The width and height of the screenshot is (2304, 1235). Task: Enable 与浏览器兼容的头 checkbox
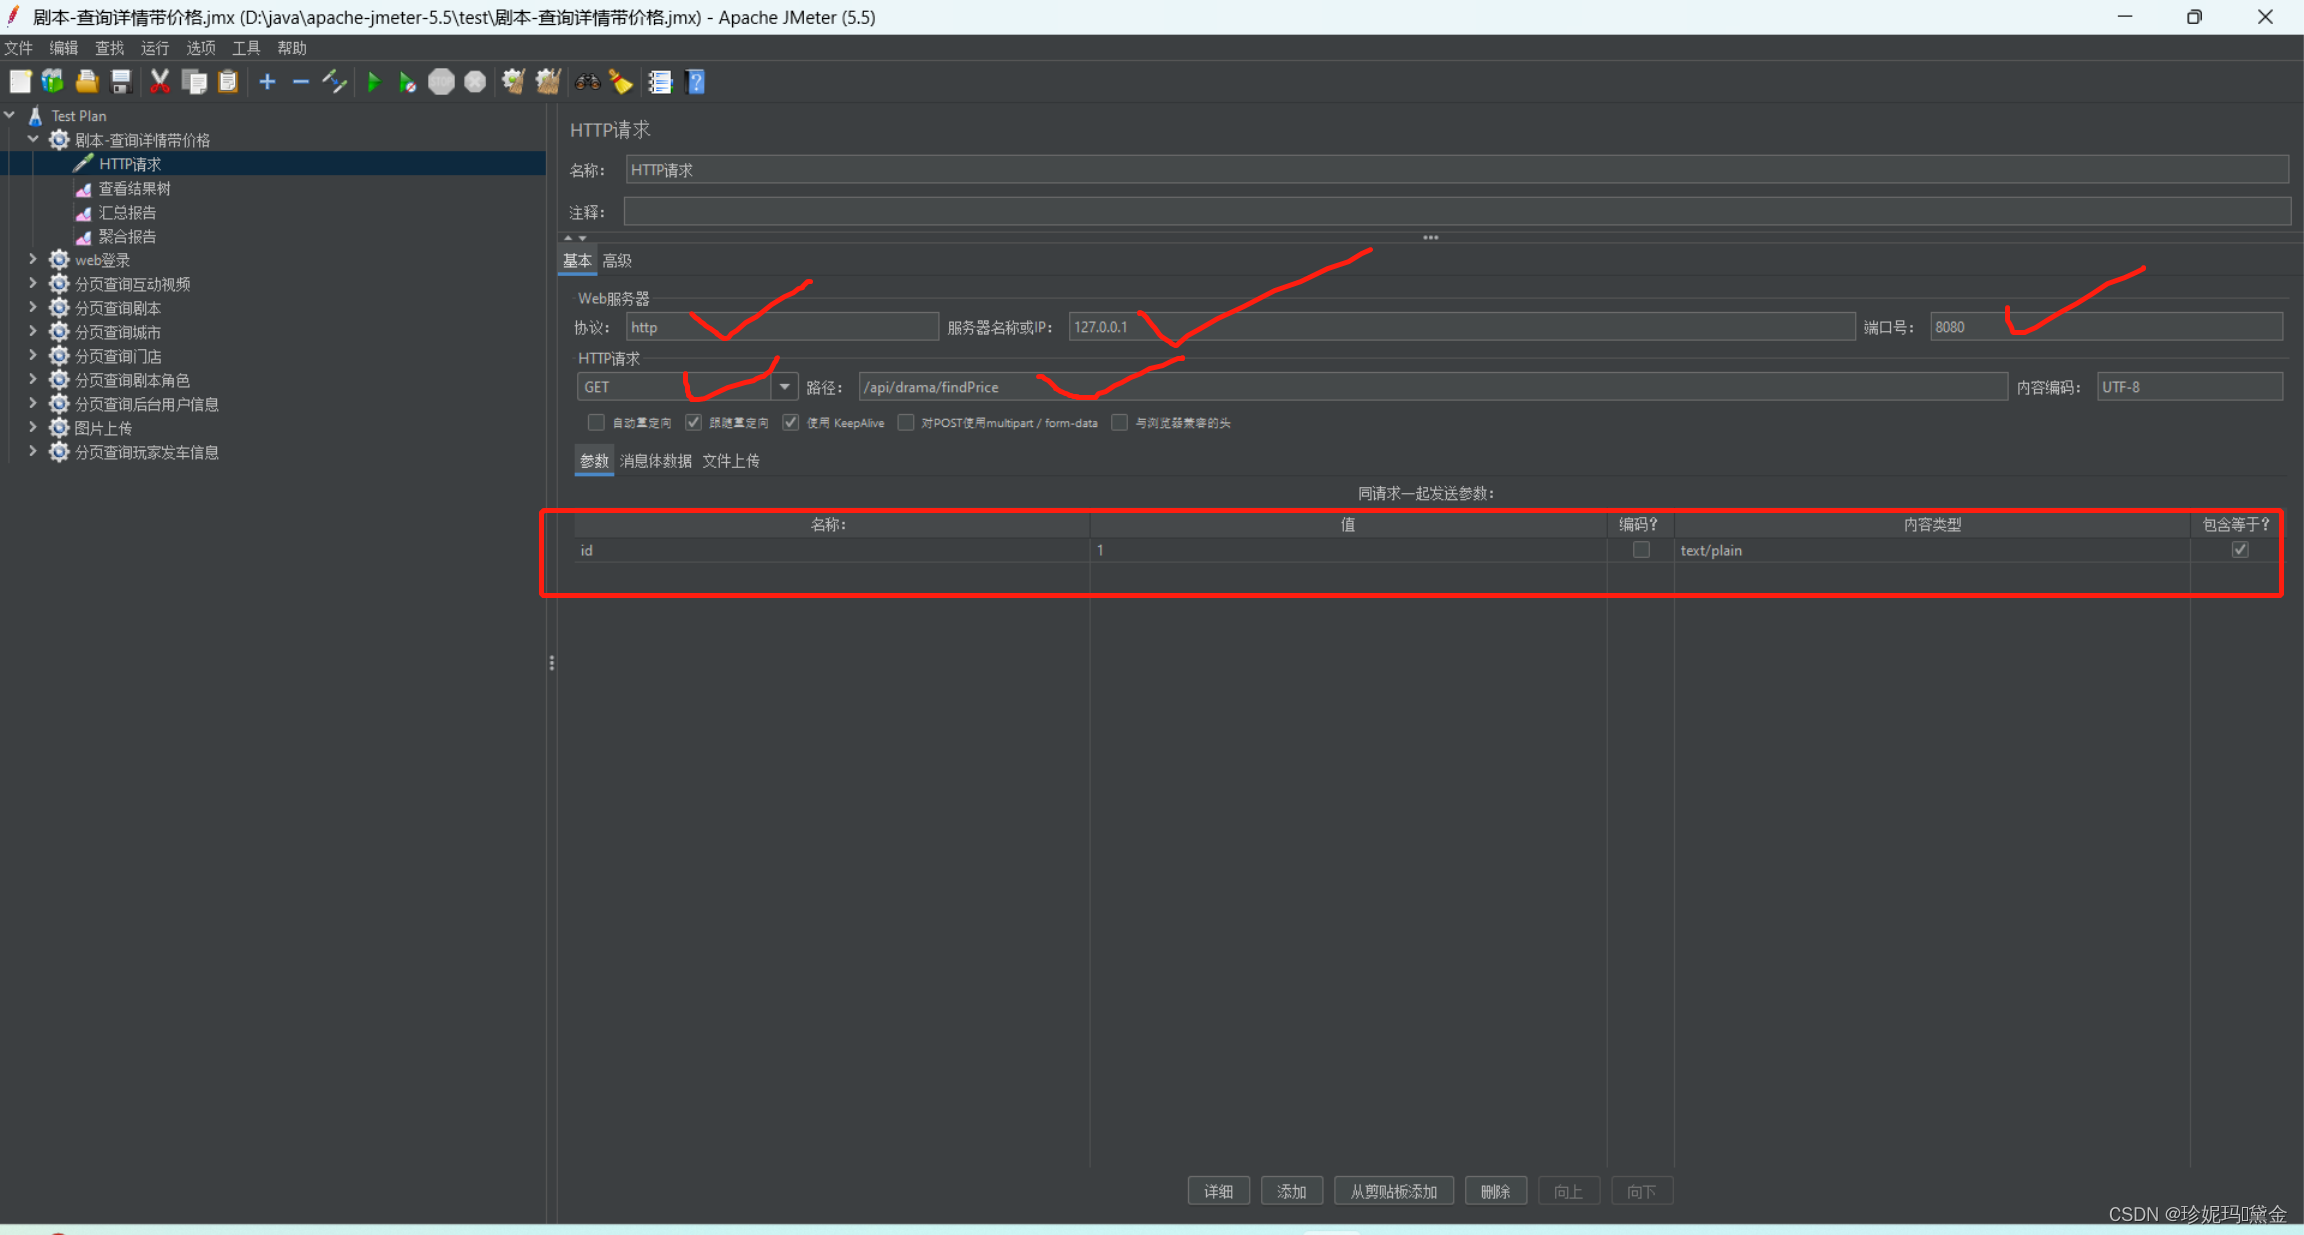tap(1120, 422)
